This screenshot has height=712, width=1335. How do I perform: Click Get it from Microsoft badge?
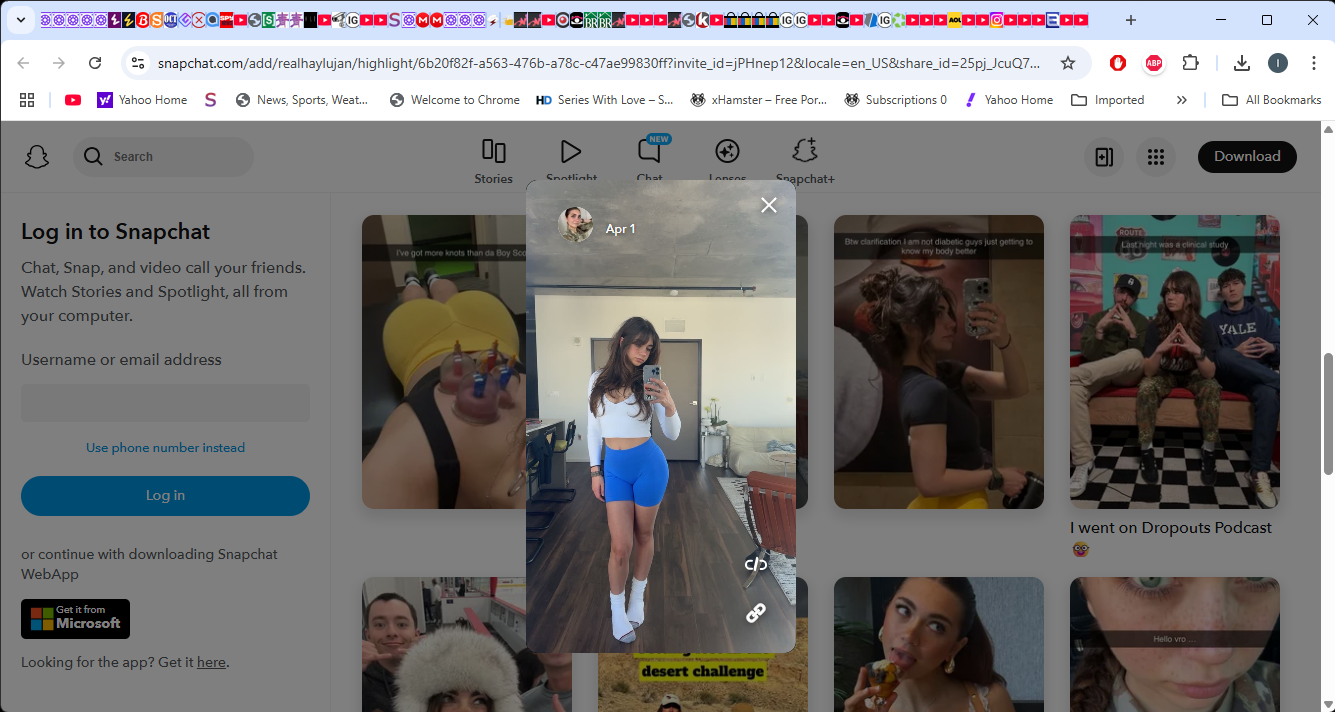(75, 618)
